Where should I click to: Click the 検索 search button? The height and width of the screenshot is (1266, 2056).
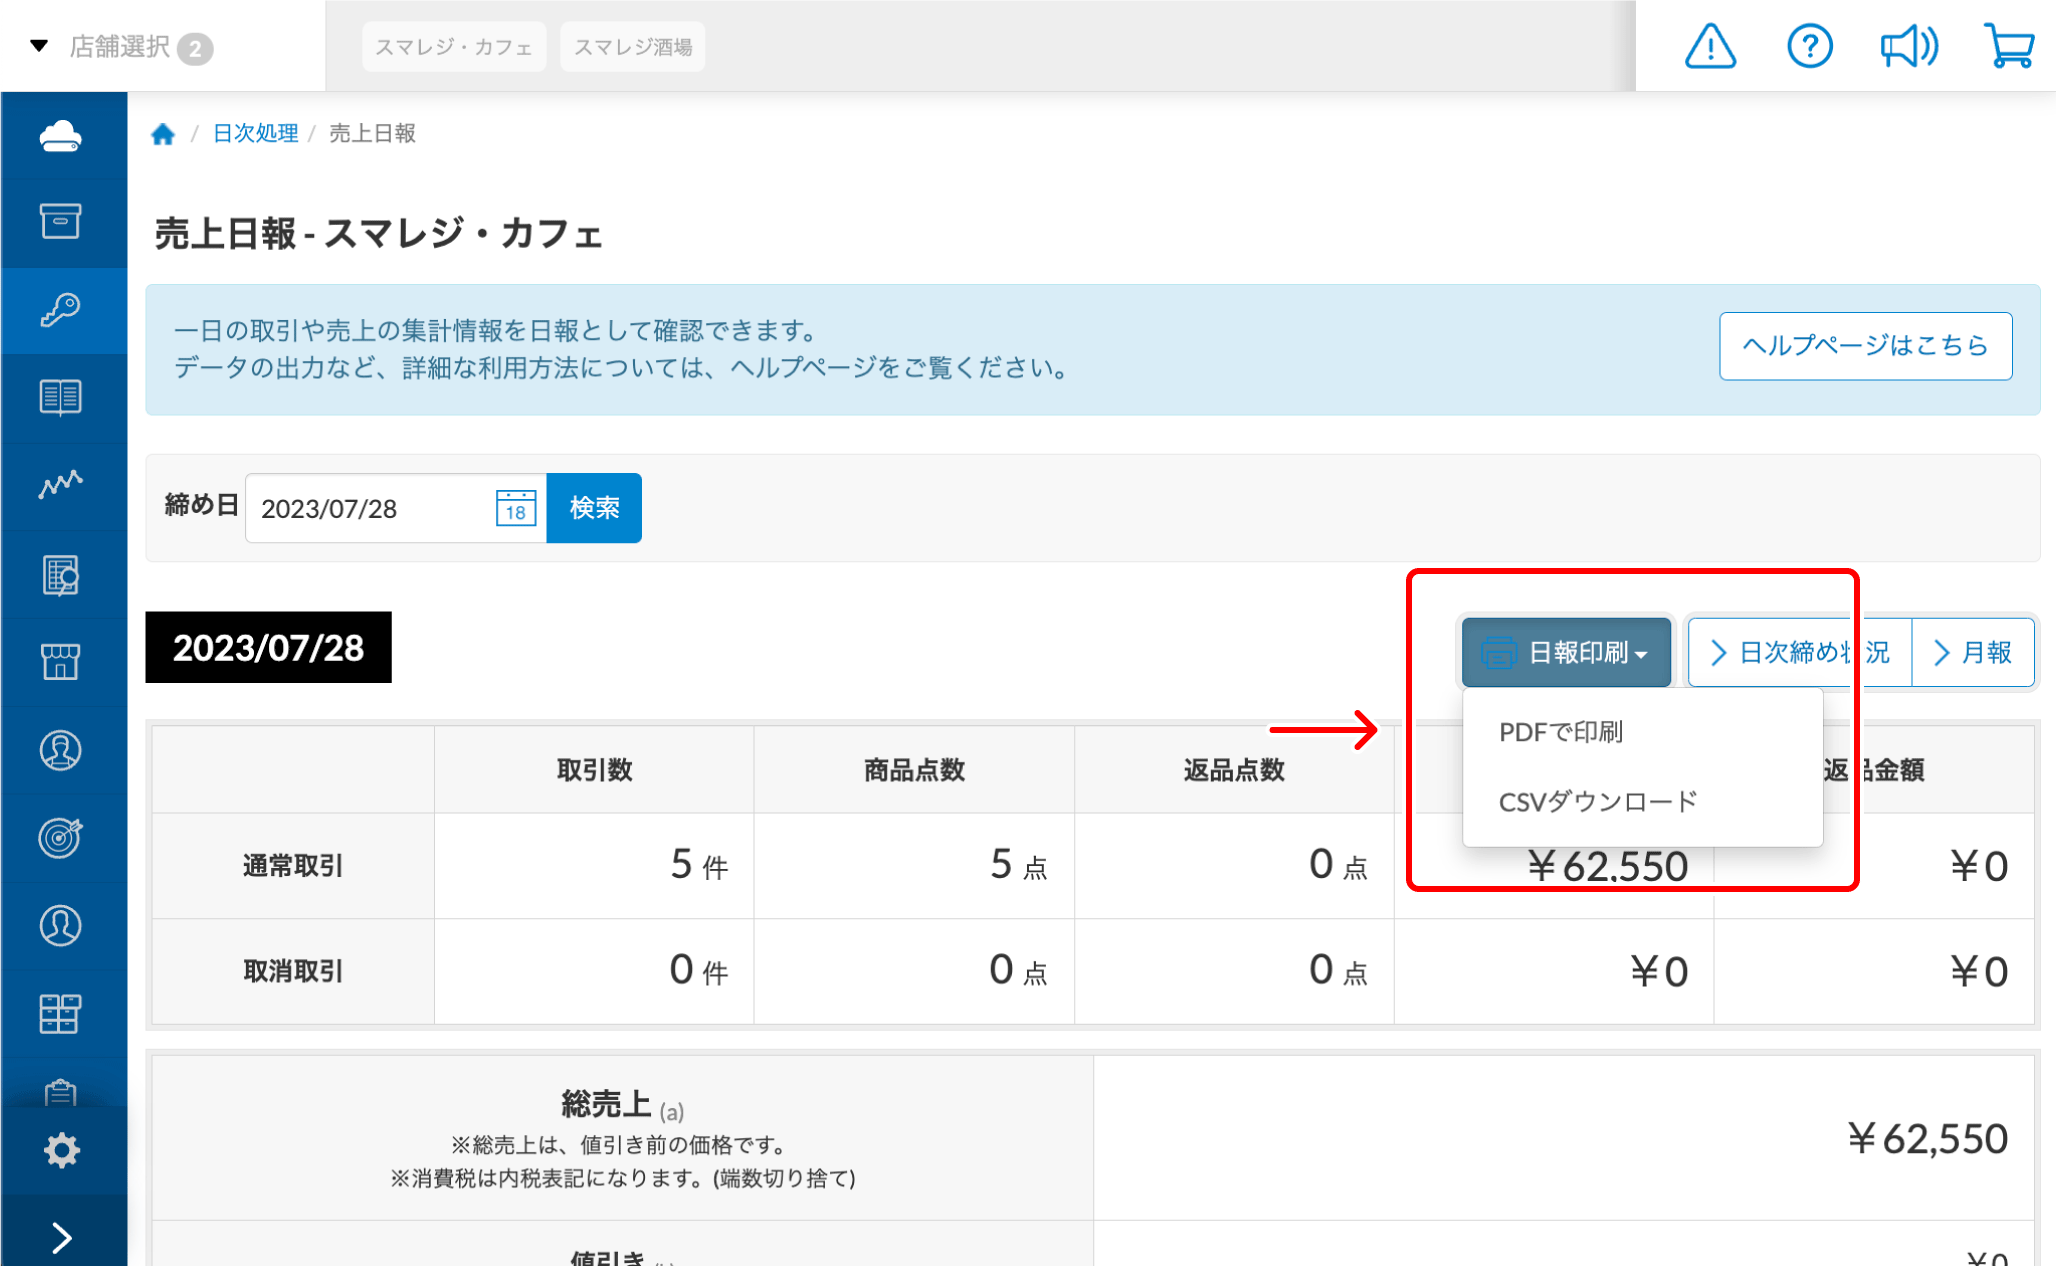pos(594,508)
